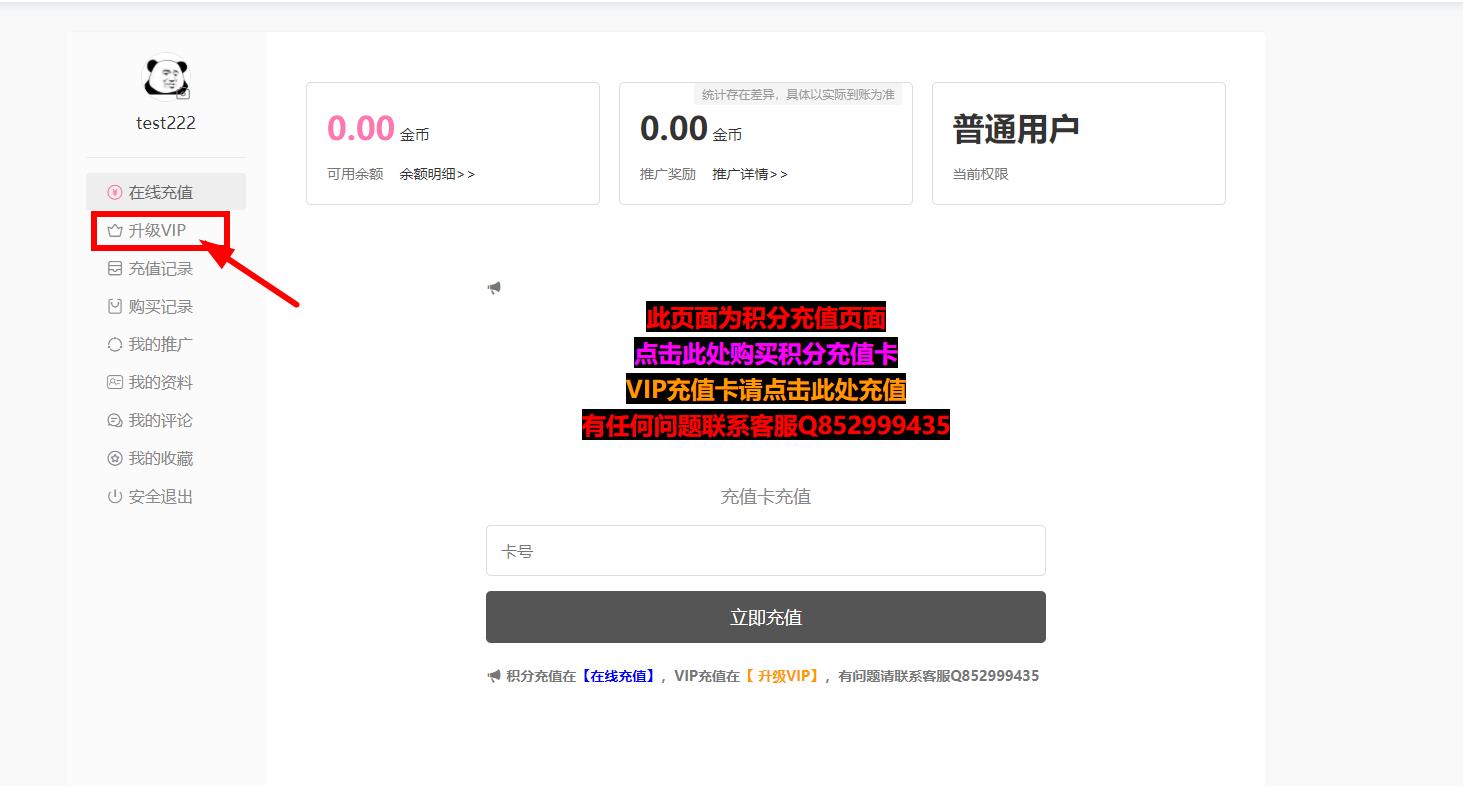View 我的收藏 favorites
This screenshot has height=786, width=1463.
point(166,458)
